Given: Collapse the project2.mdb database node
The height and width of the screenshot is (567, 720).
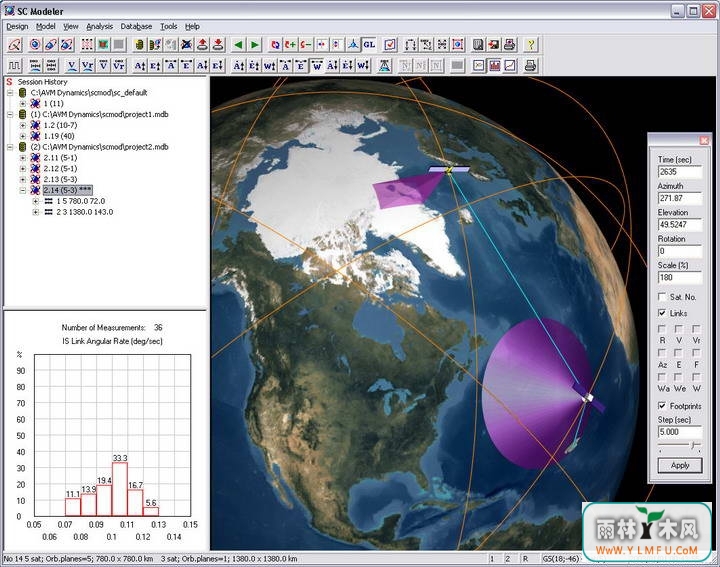Looking at the screenshot, I should 10,147.
